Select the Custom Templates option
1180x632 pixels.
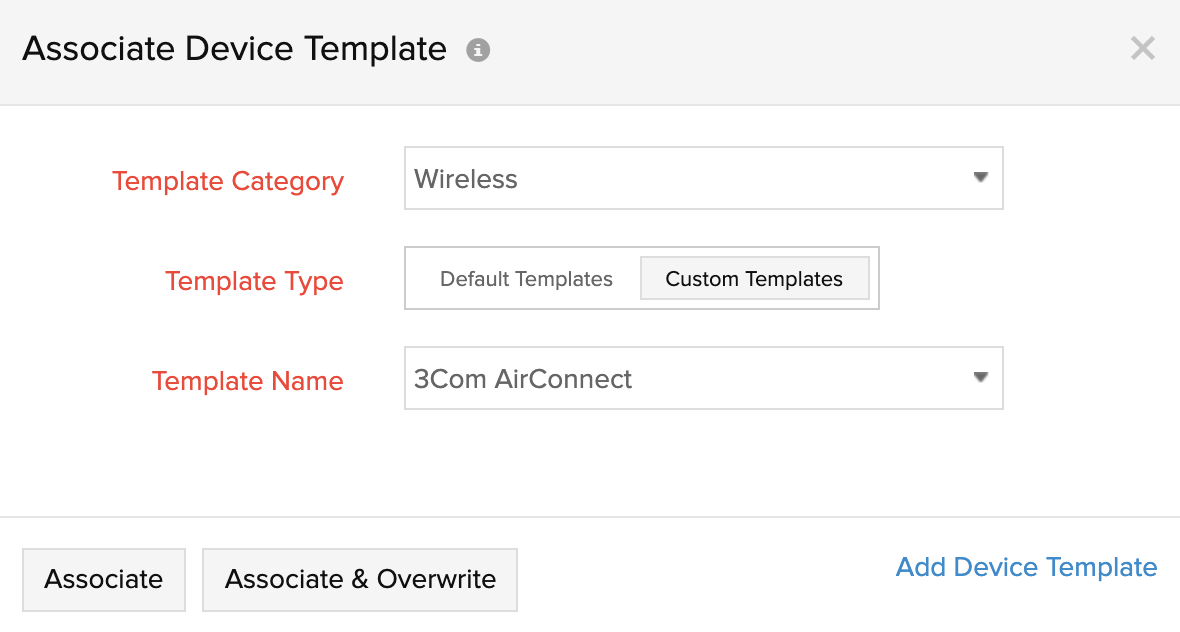[754, 279]
